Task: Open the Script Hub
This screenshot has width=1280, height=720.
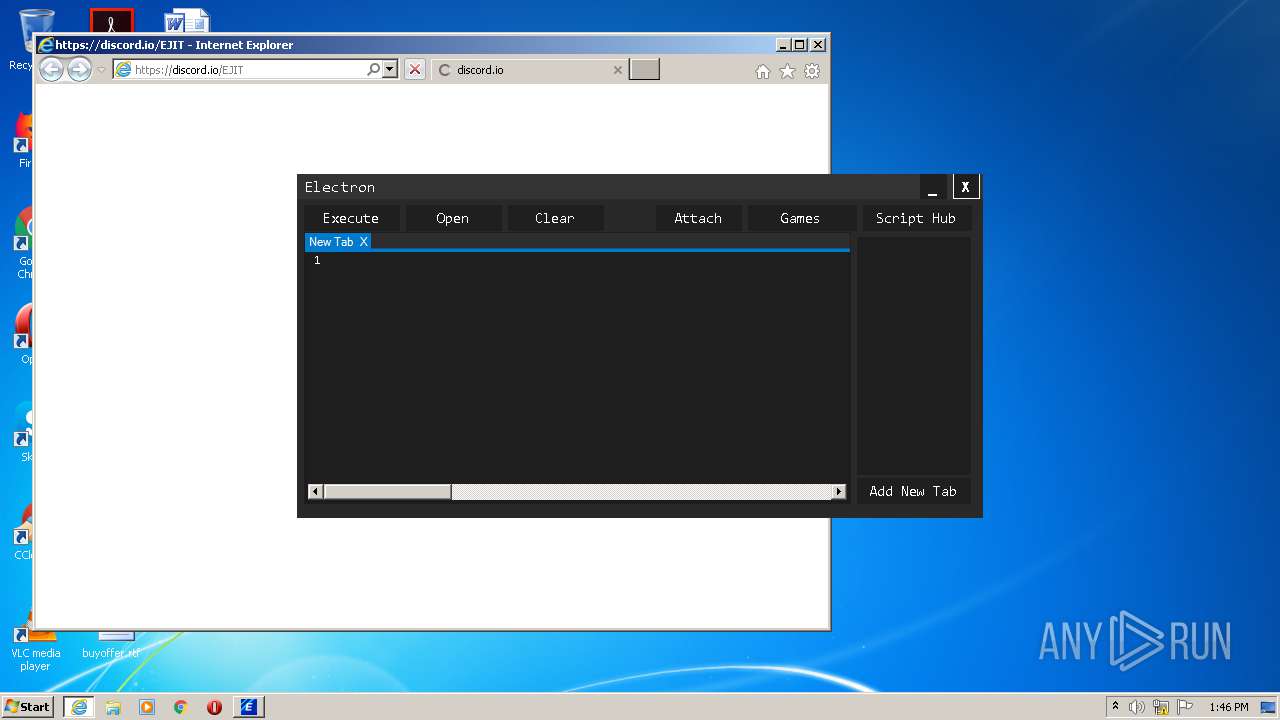Action: tap(916, 218)
